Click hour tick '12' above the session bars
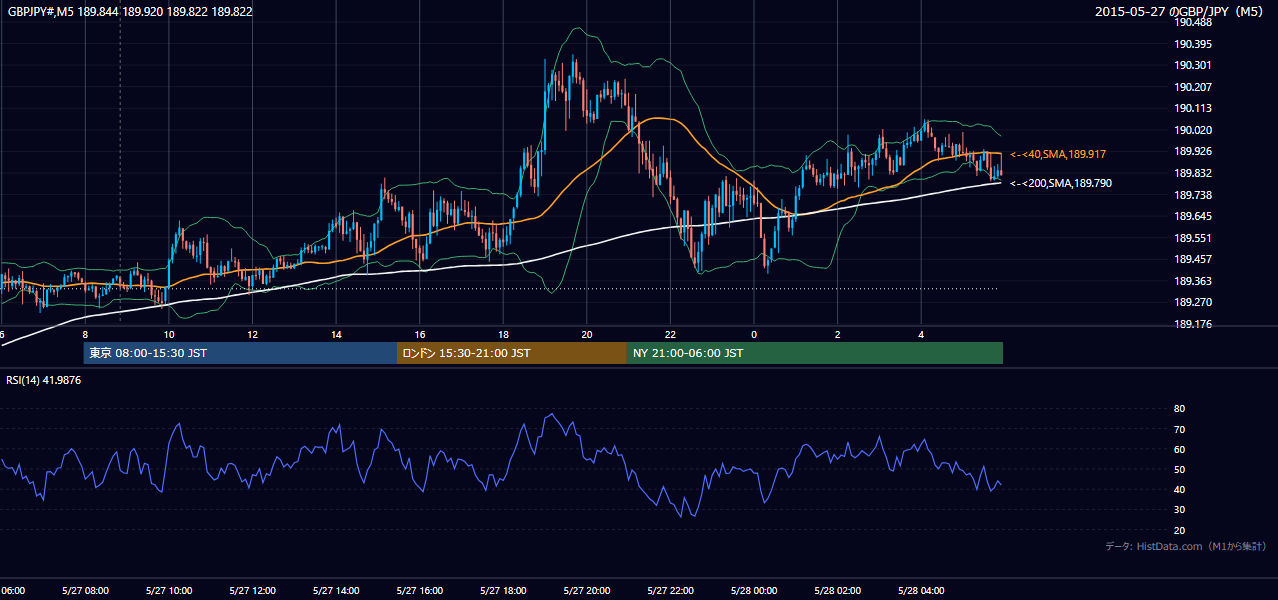 [252, 334]
